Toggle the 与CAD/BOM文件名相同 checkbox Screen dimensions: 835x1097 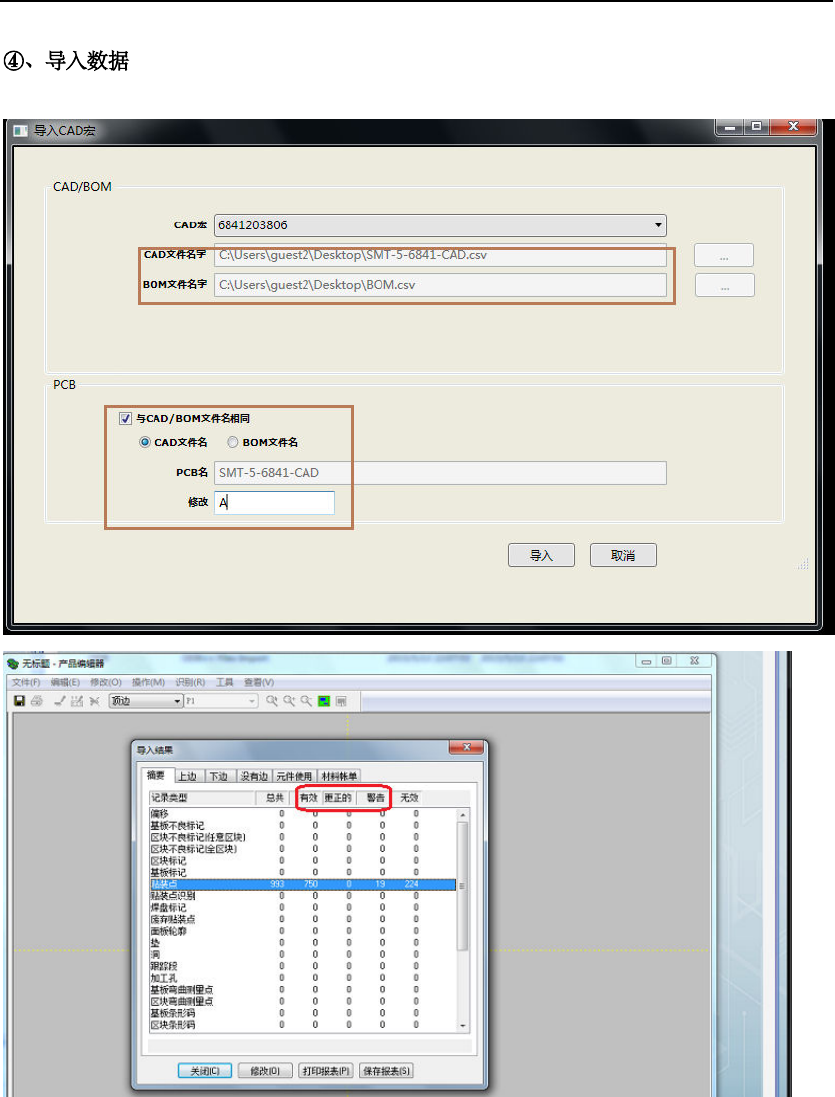click(x=125, y=418)
